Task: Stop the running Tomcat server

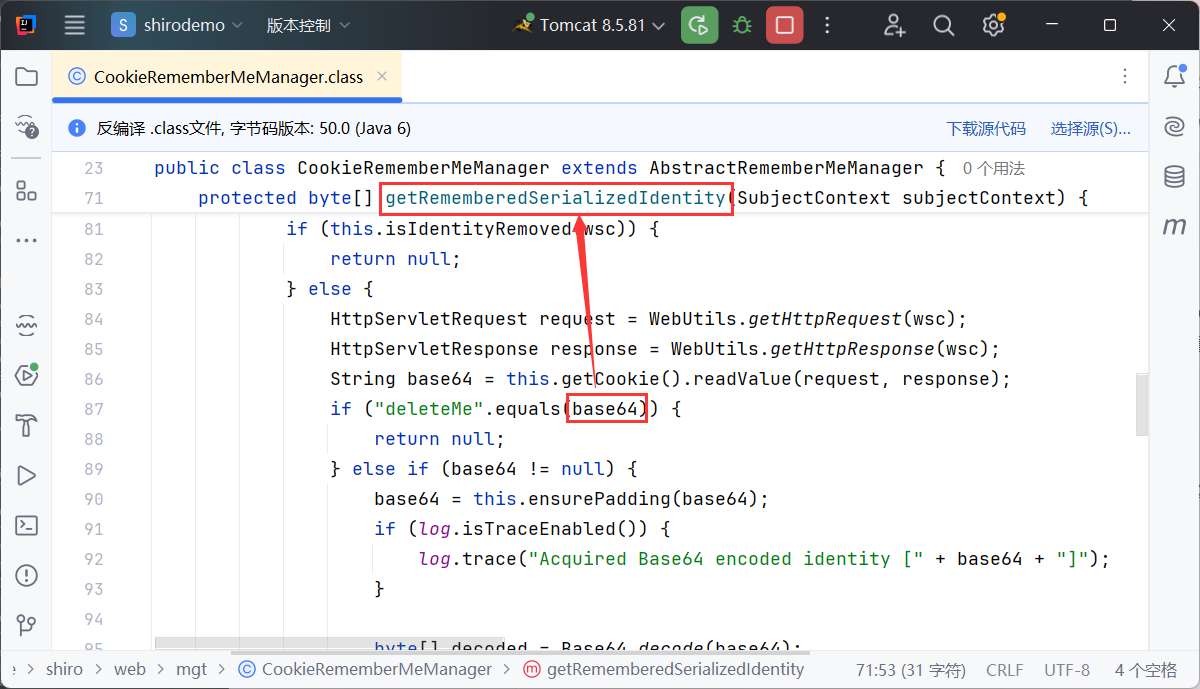Action: point(785,25)
